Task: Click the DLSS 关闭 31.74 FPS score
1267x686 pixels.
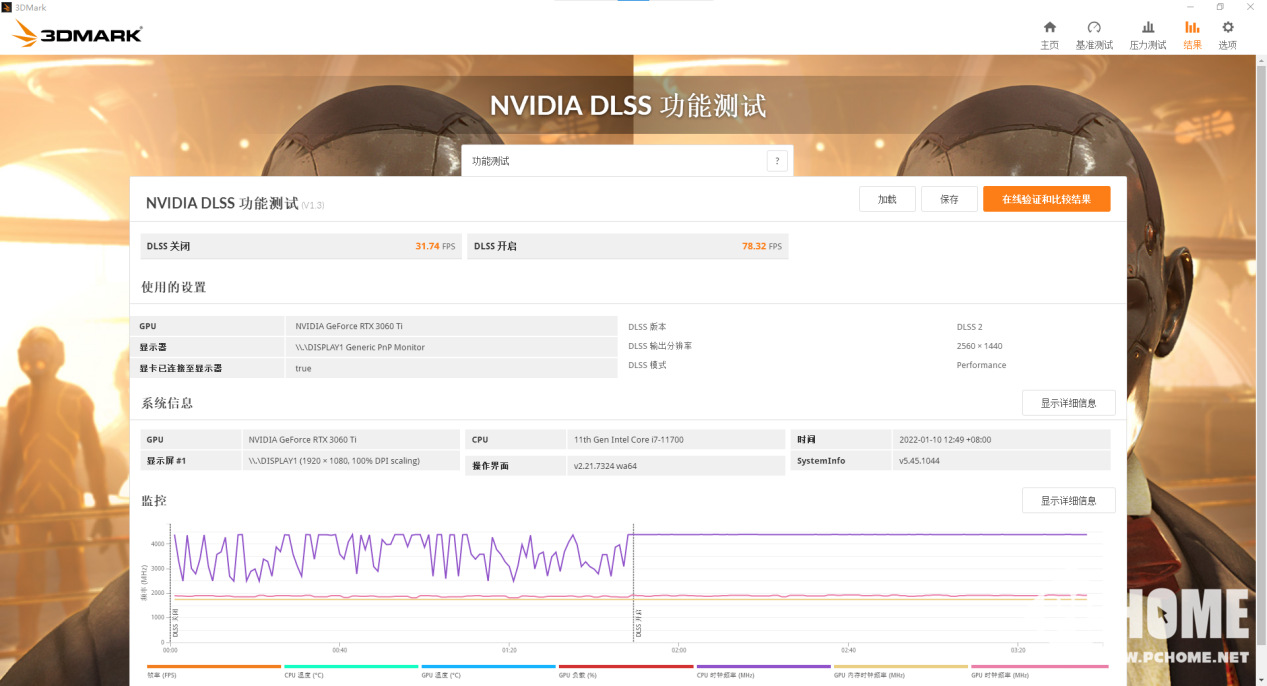Action: point(301,246)
